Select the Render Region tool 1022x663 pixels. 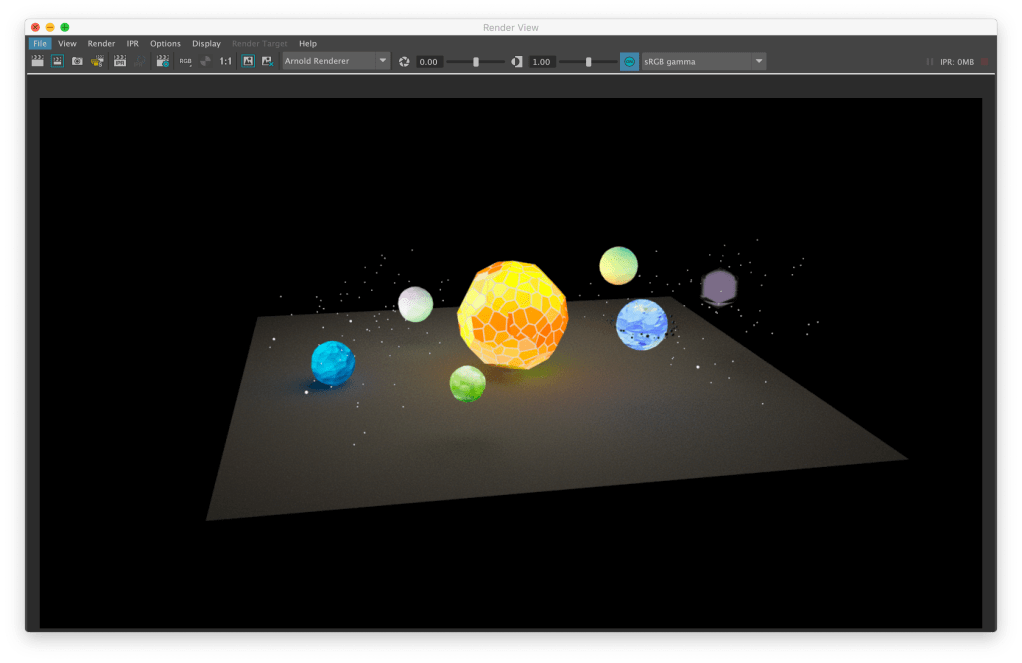[x=57, y=62]
